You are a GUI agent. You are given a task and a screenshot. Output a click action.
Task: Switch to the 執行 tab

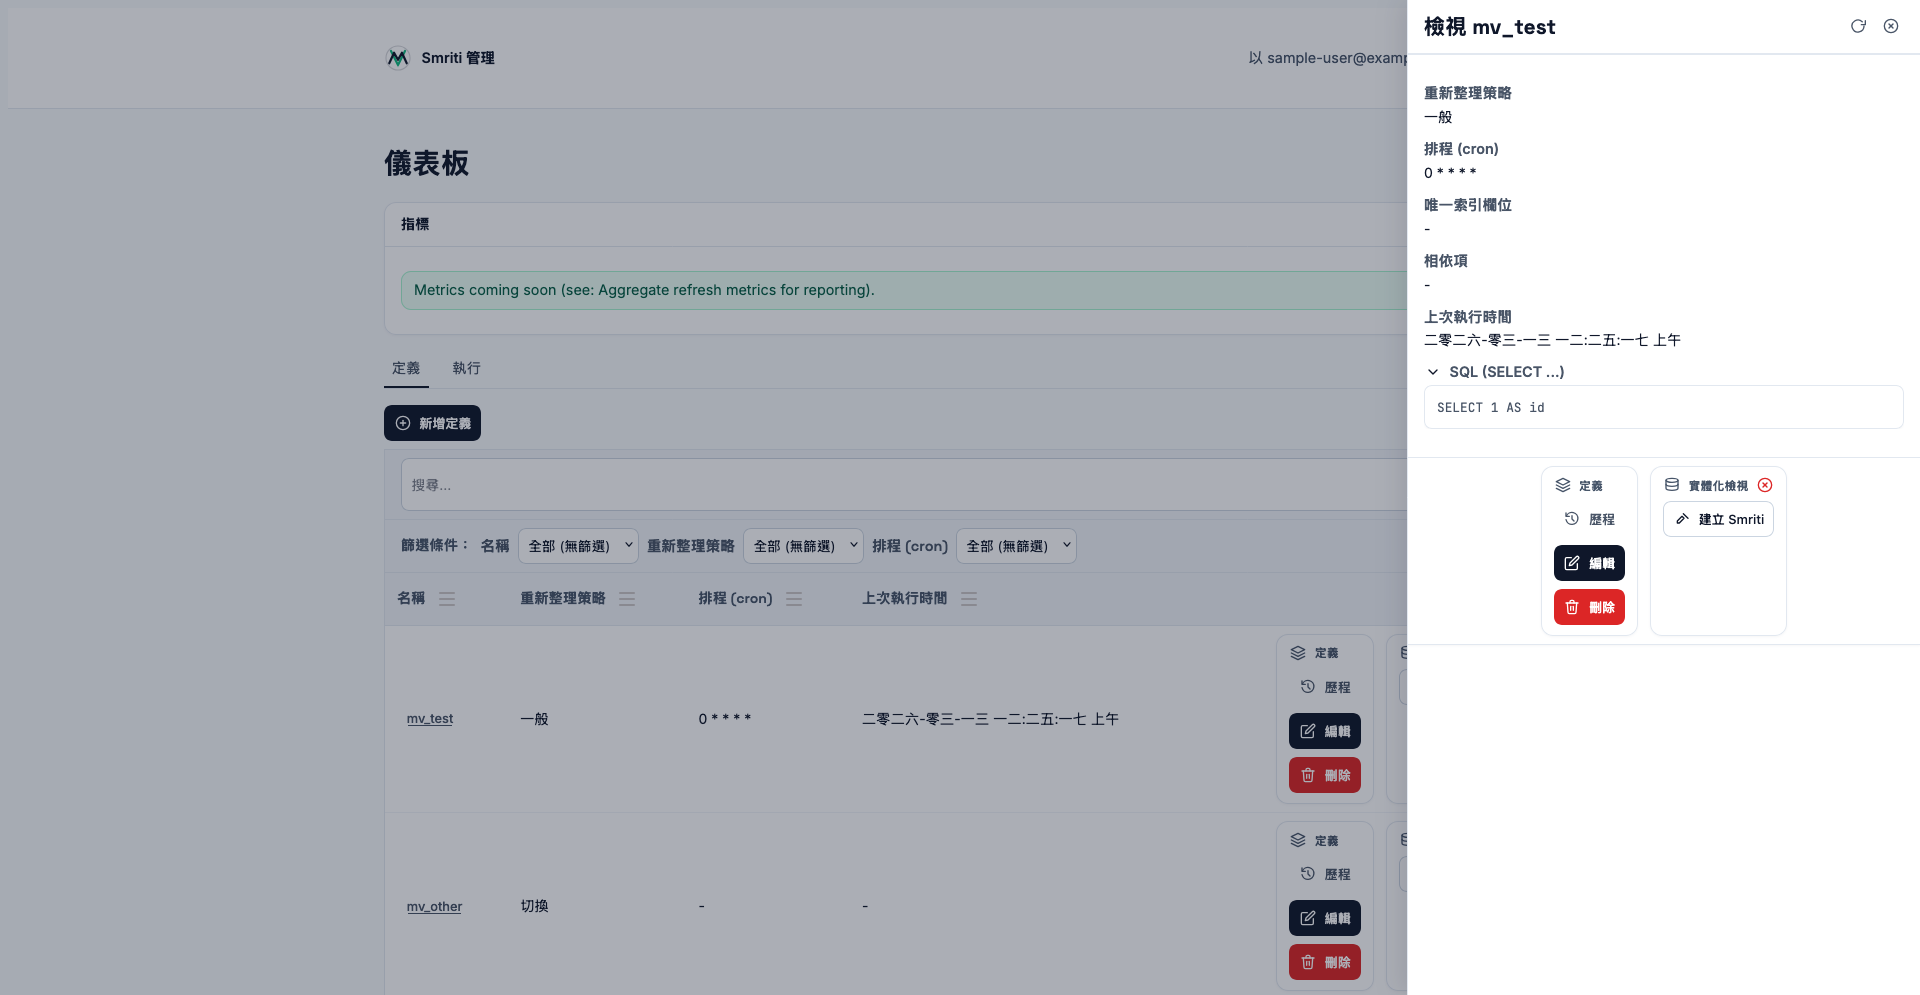[466, 368]
